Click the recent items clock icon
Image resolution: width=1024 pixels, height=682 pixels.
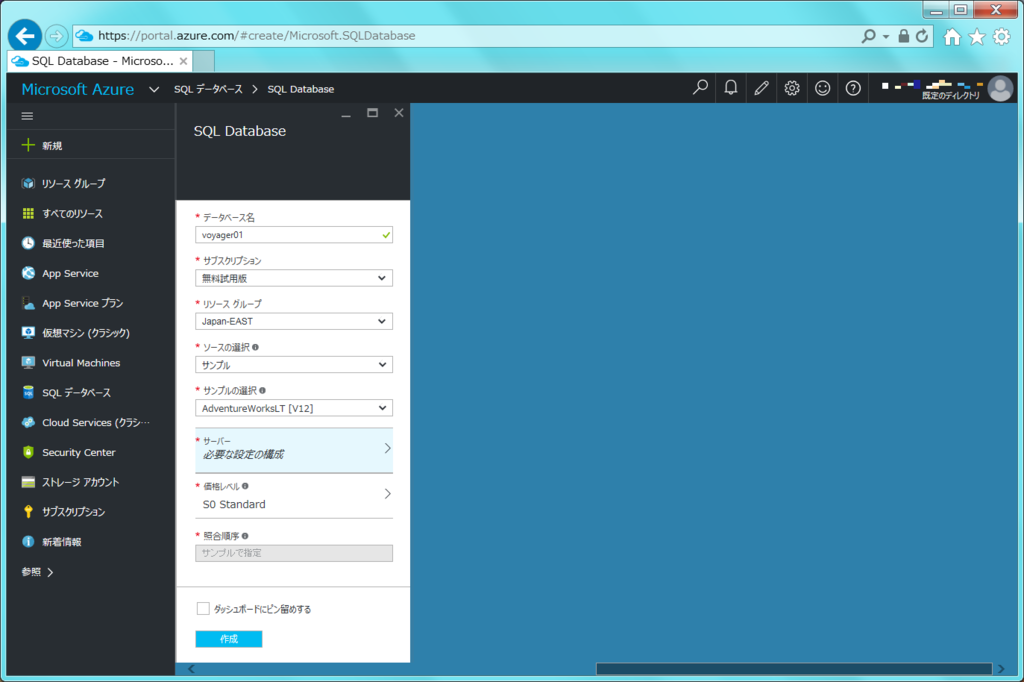28,243
